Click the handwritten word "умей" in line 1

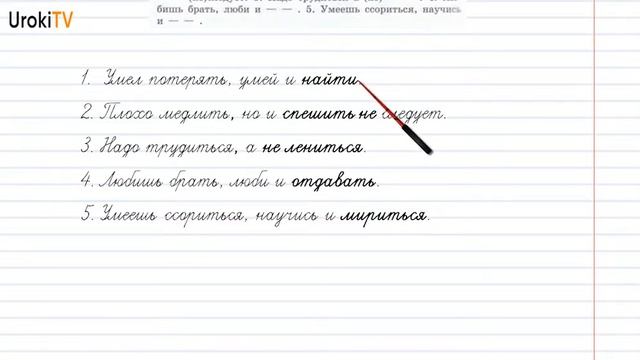tap(258, 80)
